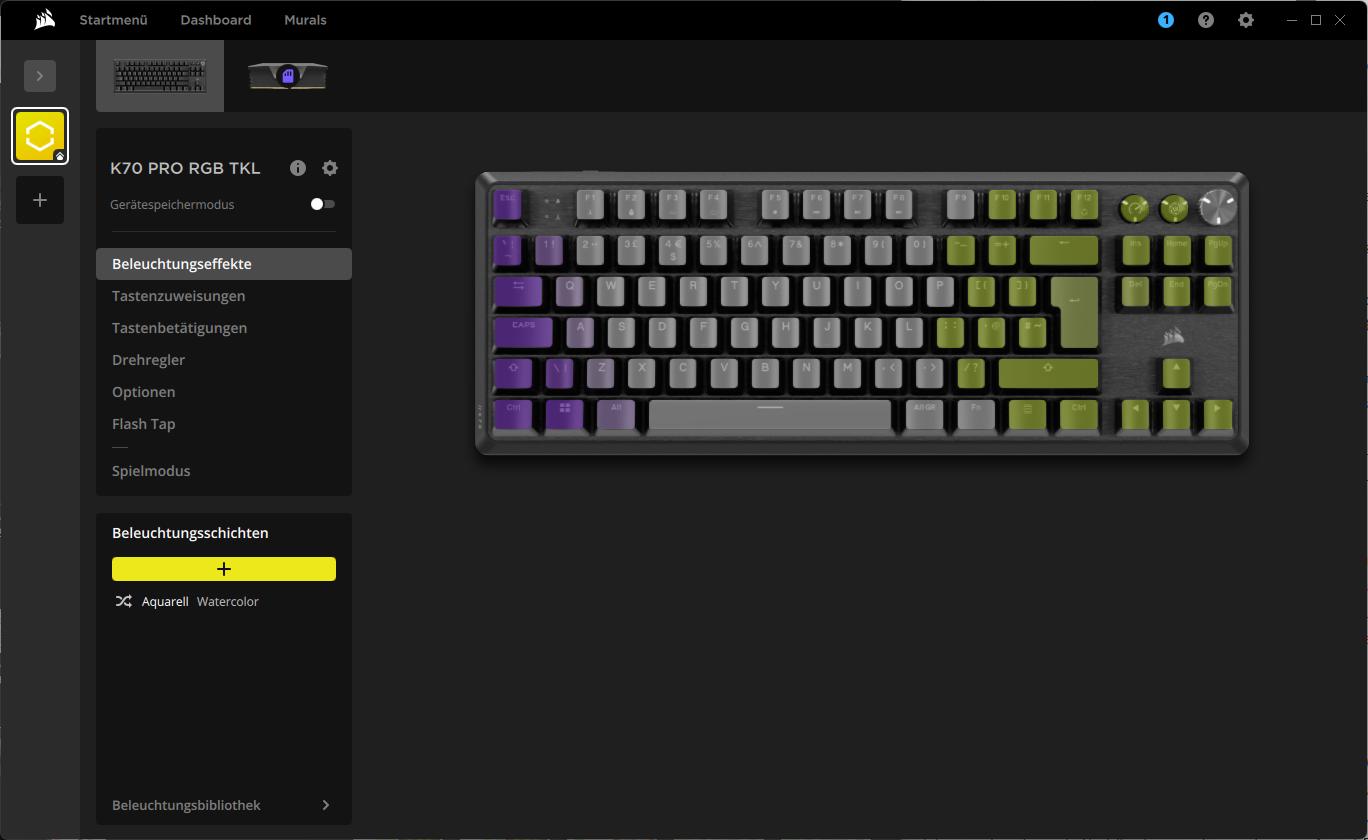Select the yellow default profile icon
Viewport: 1368px width, 840px height.
(40, 136)
